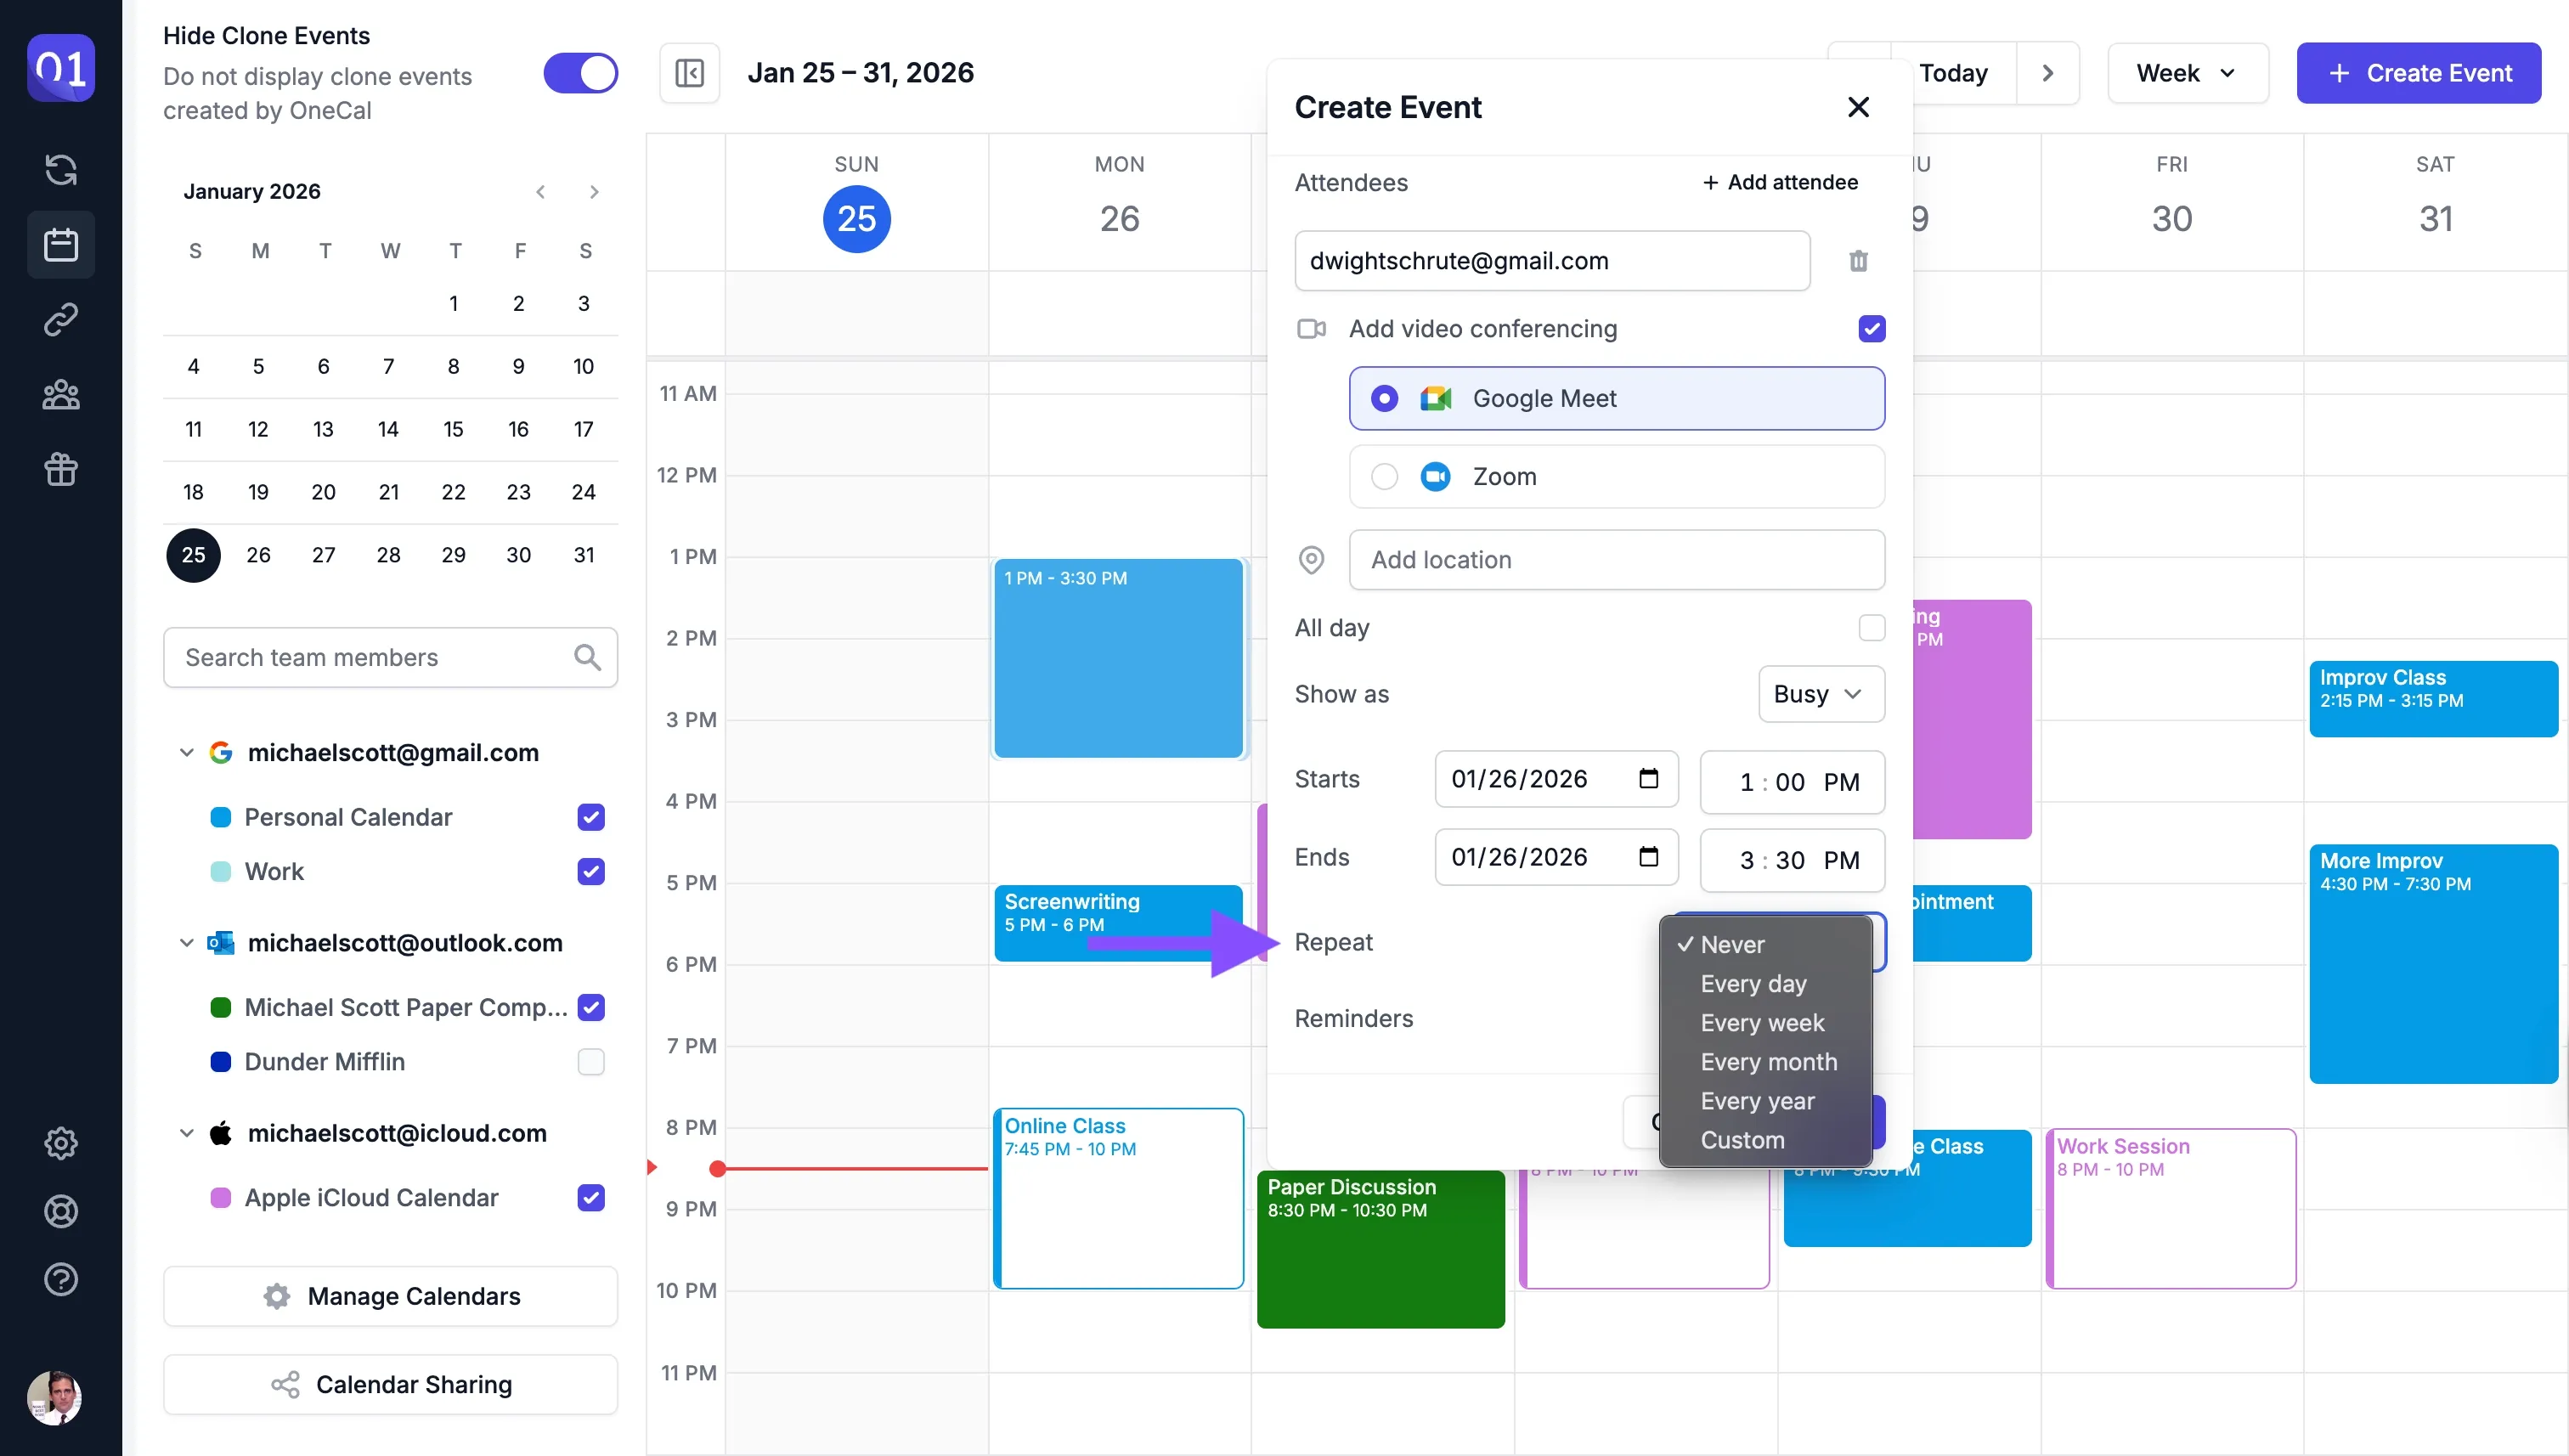Image resolution: width=2569 pixels, height=1456 pixels.
Task: Open the booking links sidebar icon
Action: (62, 319)
